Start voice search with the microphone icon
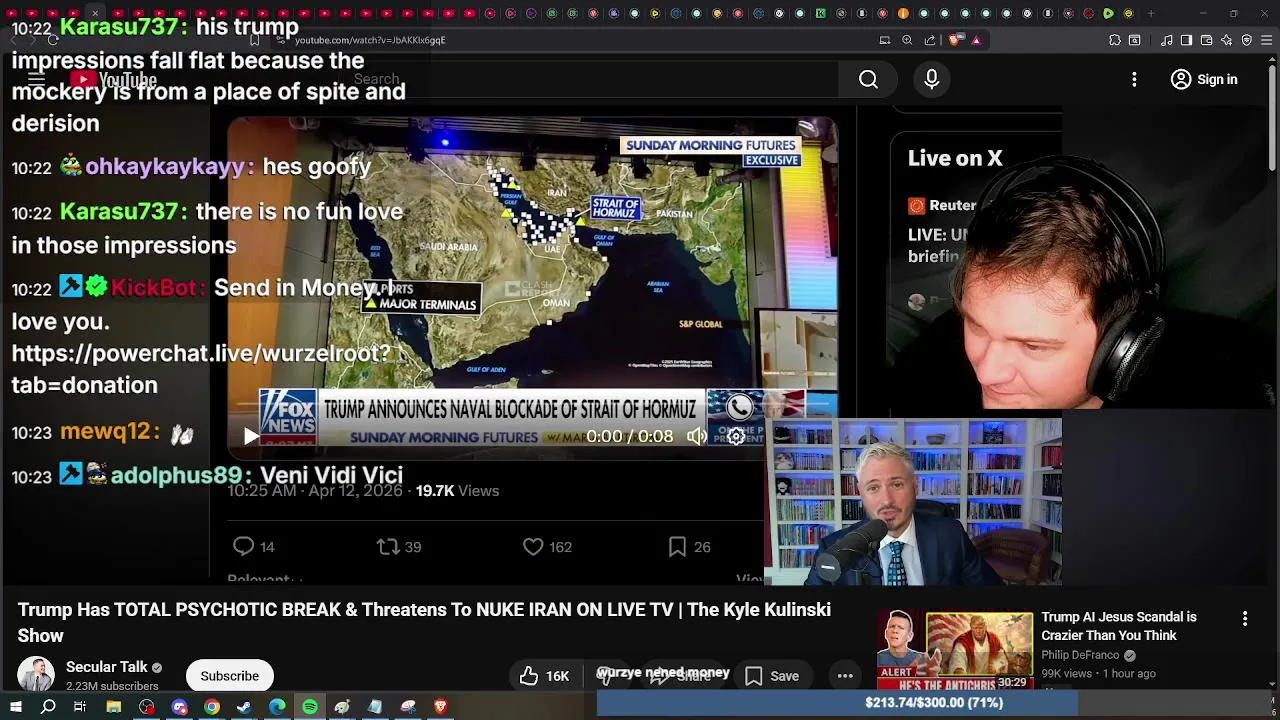1280x720 pixels. [x=931, y=79]
